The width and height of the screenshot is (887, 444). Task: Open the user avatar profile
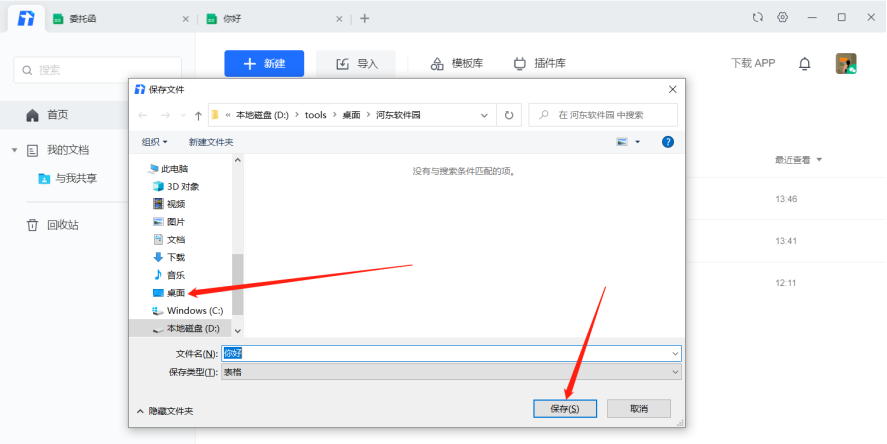click(x=846, y=64)
